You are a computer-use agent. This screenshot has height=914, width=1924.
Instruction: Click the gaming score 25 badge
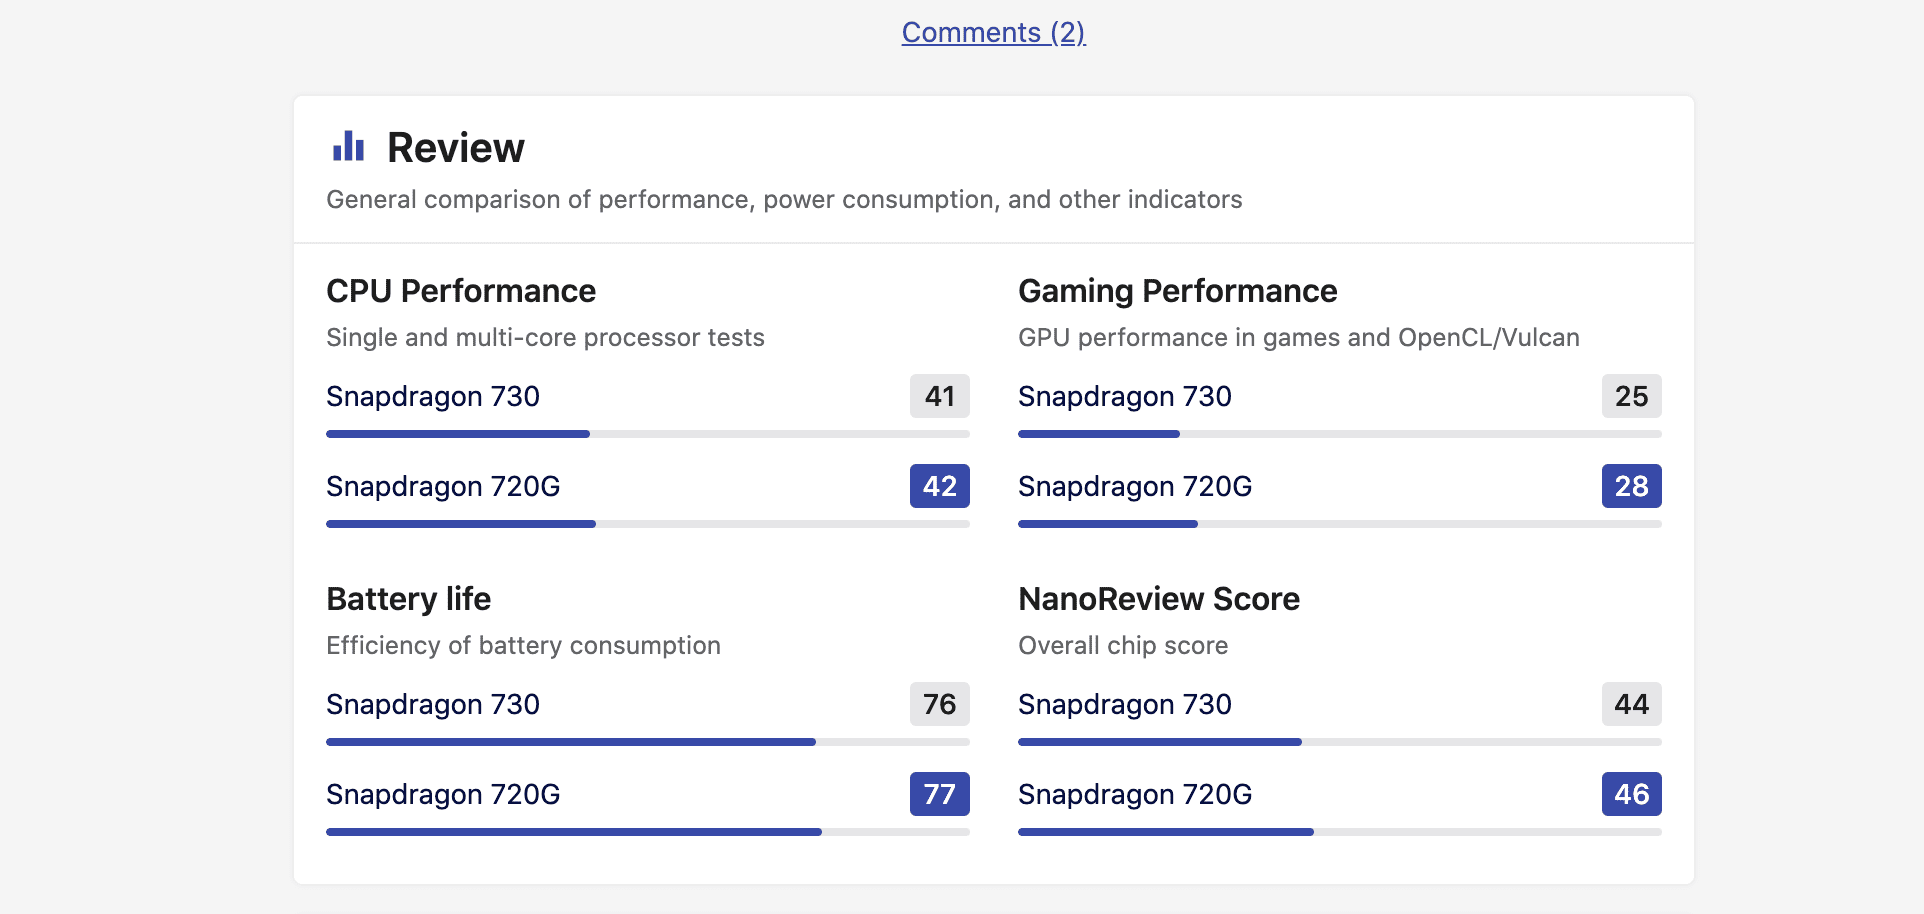(1631, 396)
